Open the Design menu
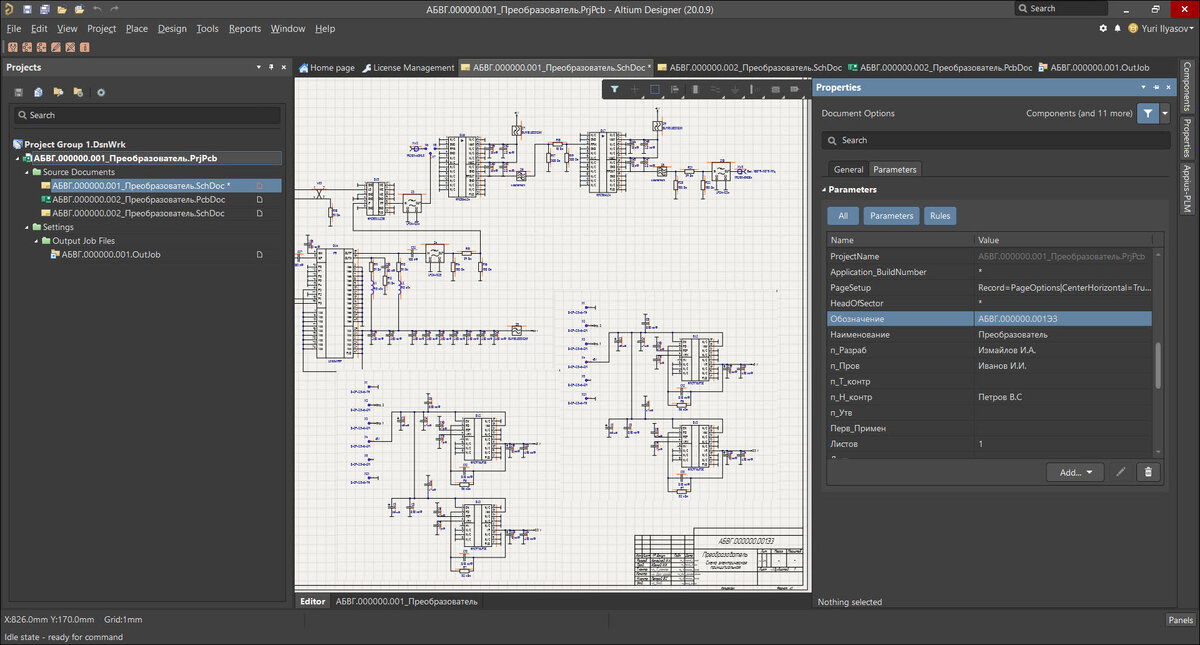The height and width of the screenshot is (645, 1200). [172, 28]
